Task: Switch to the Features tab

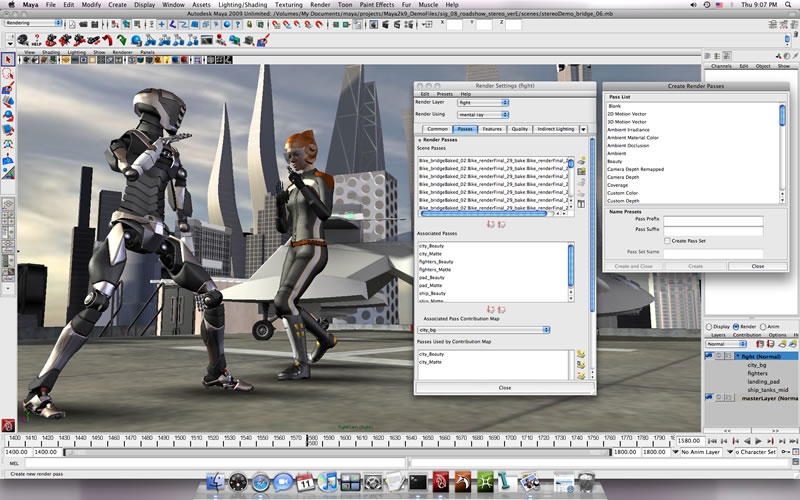Action: pos(492,129)
